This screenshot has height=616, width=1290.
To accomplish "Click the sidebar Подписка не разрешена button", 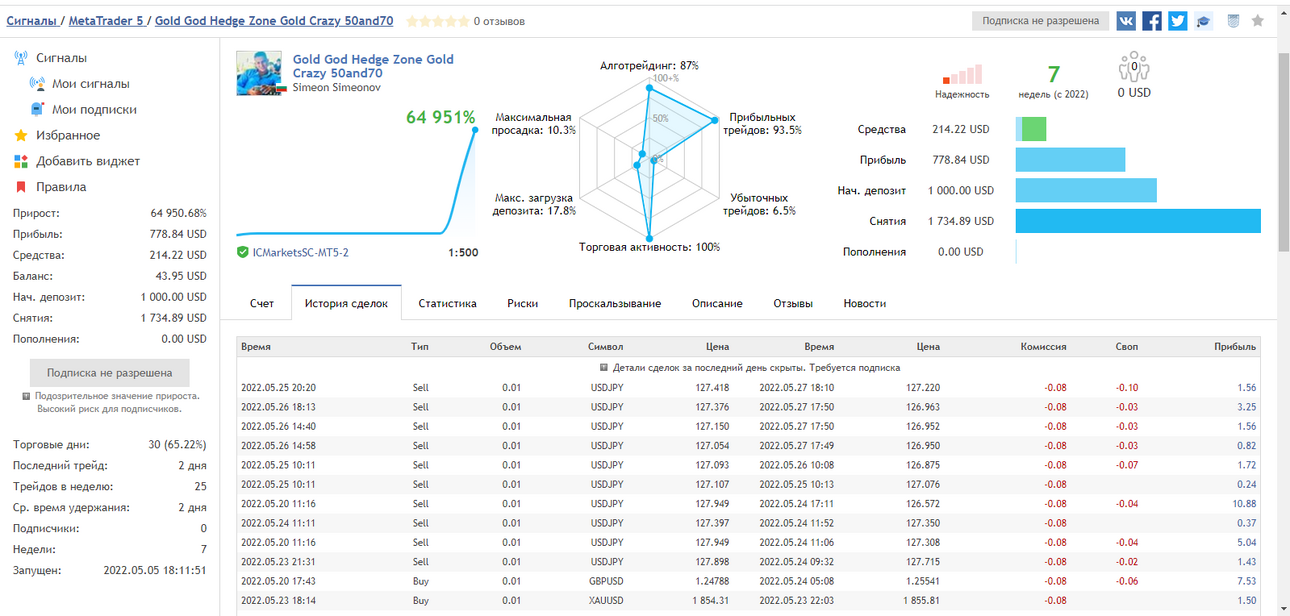I will tap(109, 373).
